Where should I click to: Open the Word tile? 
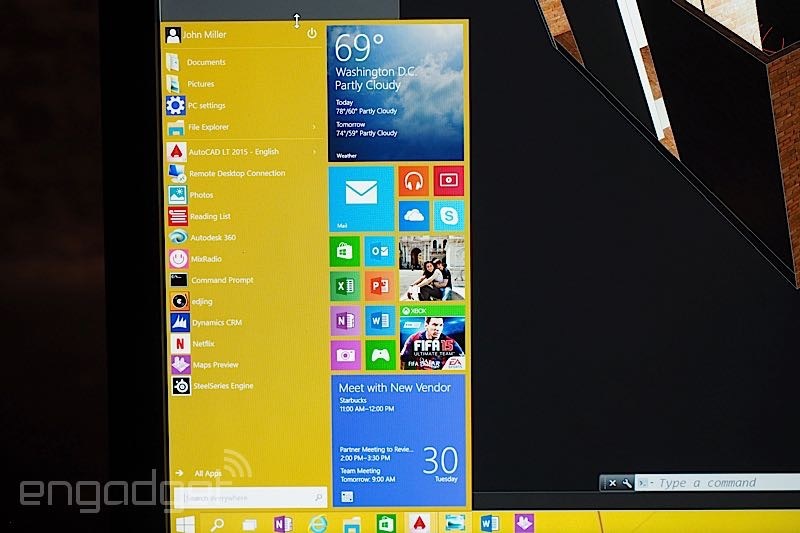(381, 321)
